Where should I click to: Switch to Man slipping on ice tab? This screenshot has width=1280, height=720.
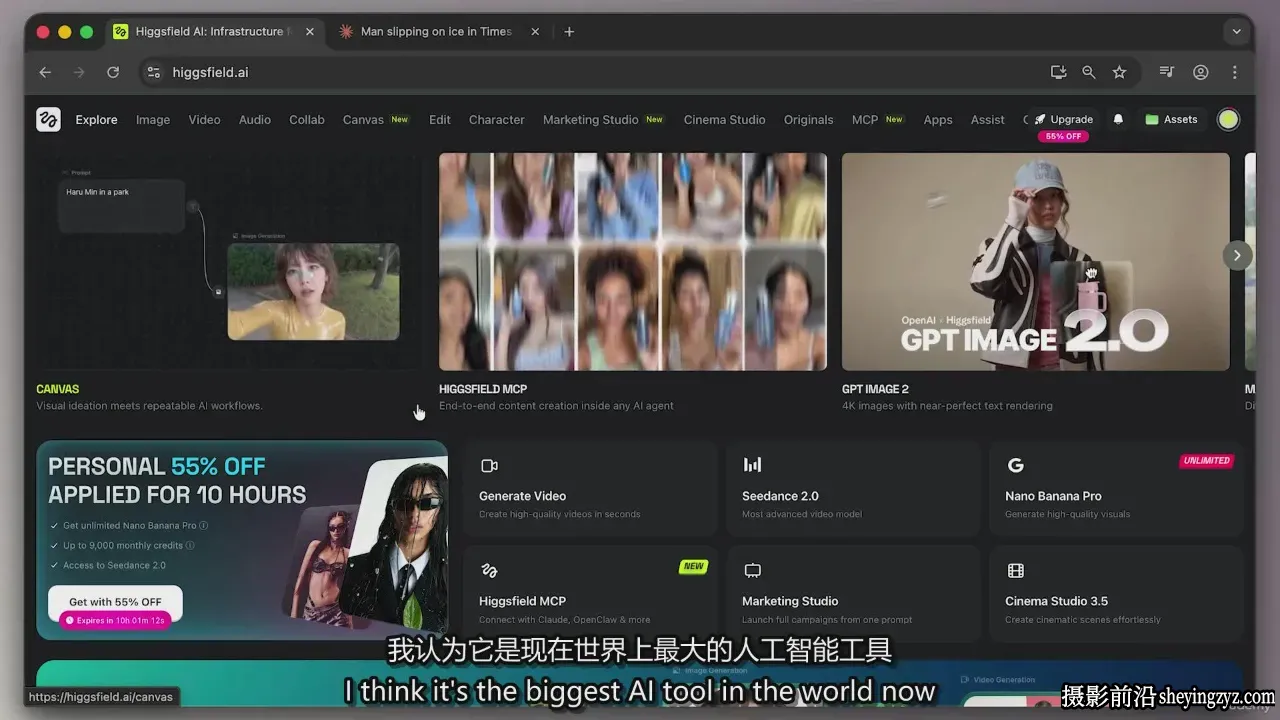coord(435,32)
